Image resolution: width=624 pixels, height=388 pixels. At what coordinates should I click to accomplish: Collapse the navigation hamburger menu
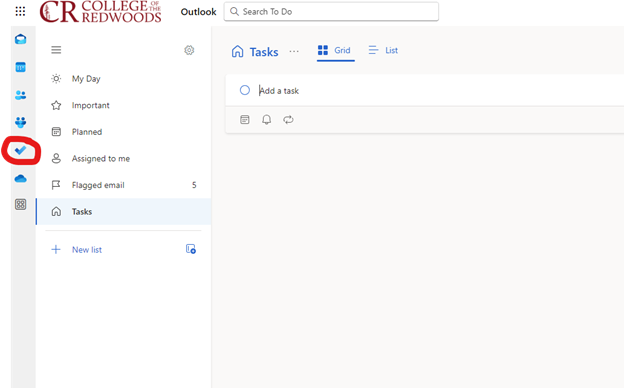(56, 50)
